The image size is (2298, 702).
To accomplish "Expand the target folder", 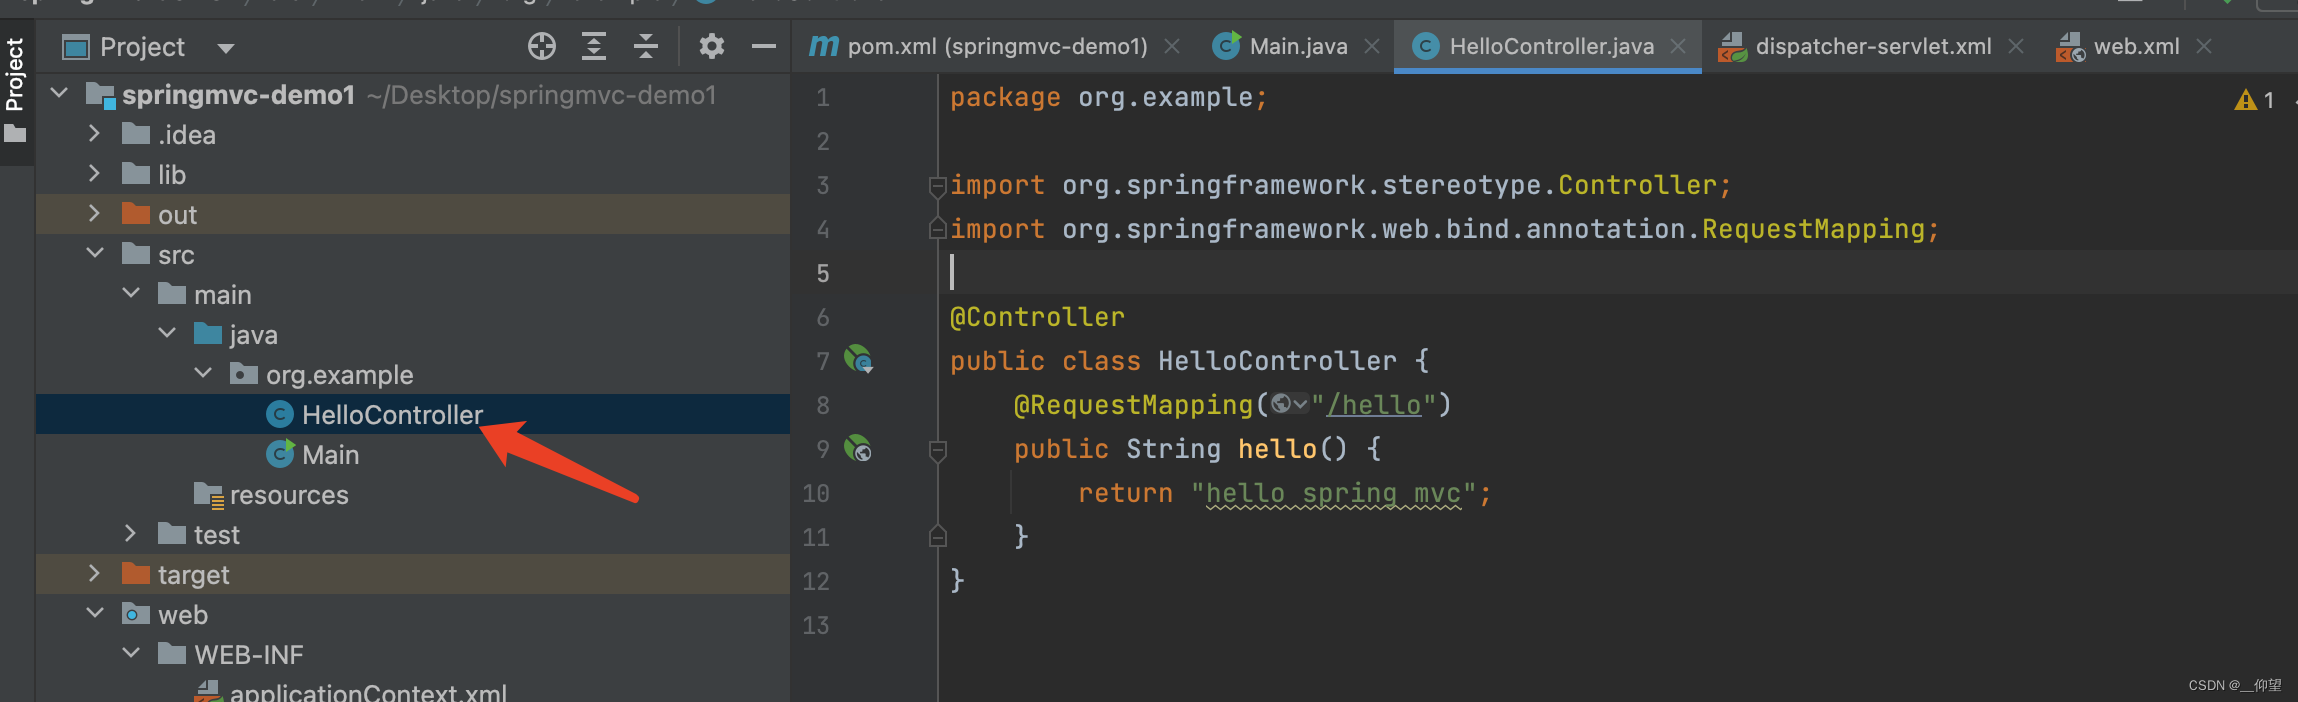I will (x=94, y=574).
